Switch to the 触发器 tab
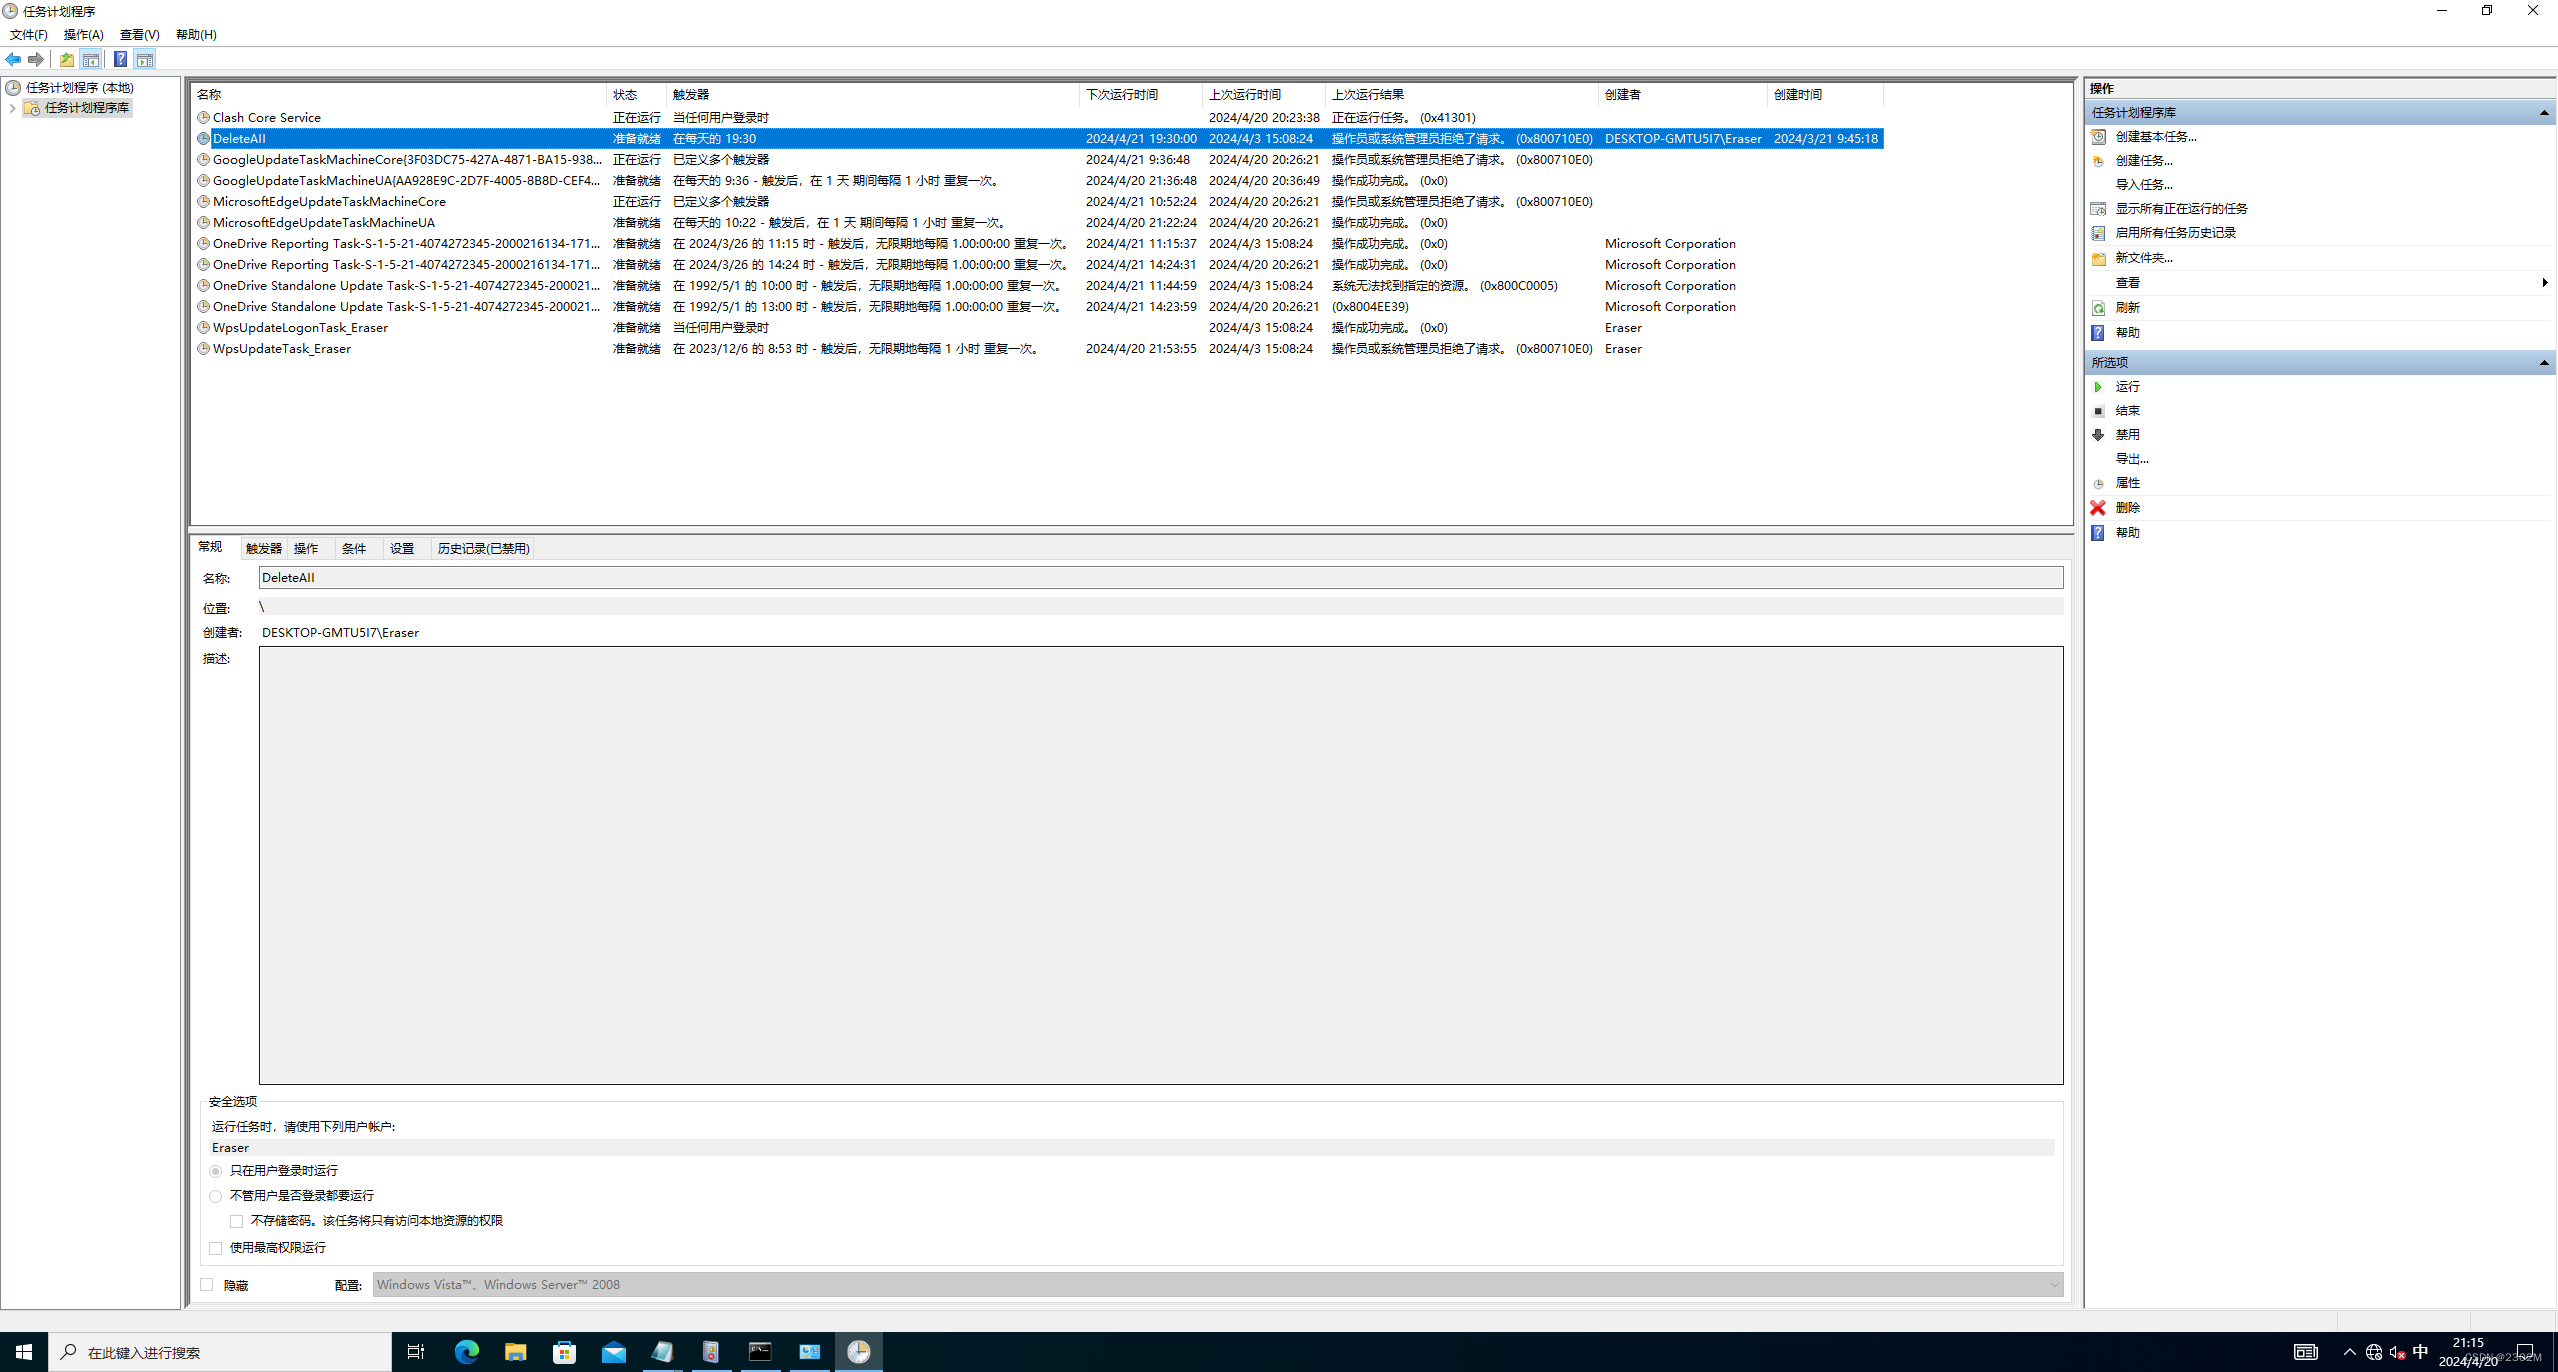The height and width of the screenshot is (1372, 2558). [x=263, y=549]
